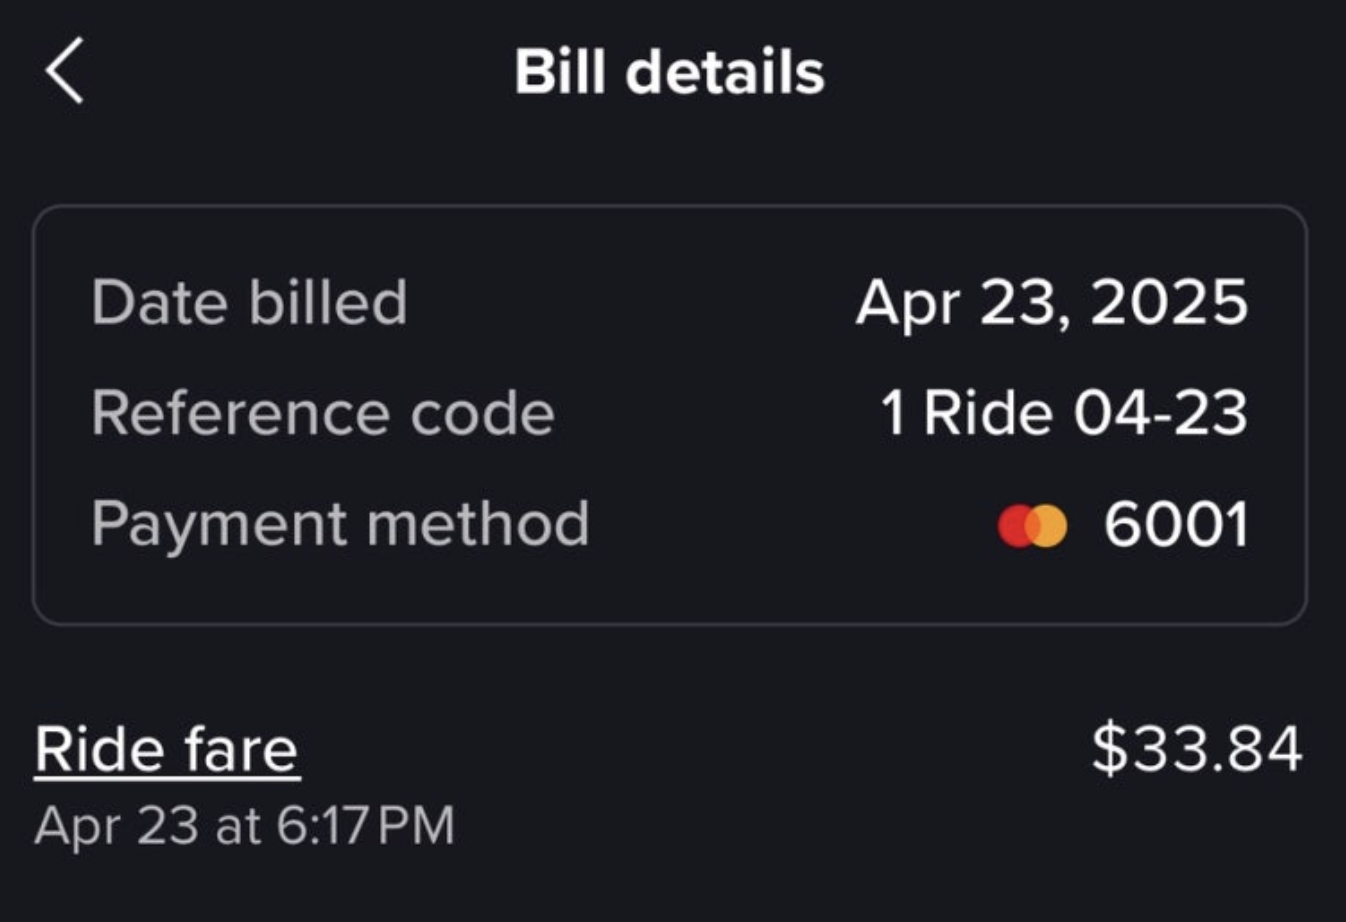Tap the 6:17 PM time text
Image resolution: width=1346 pixels, height=922 pixels.
(x=365, y=826)
